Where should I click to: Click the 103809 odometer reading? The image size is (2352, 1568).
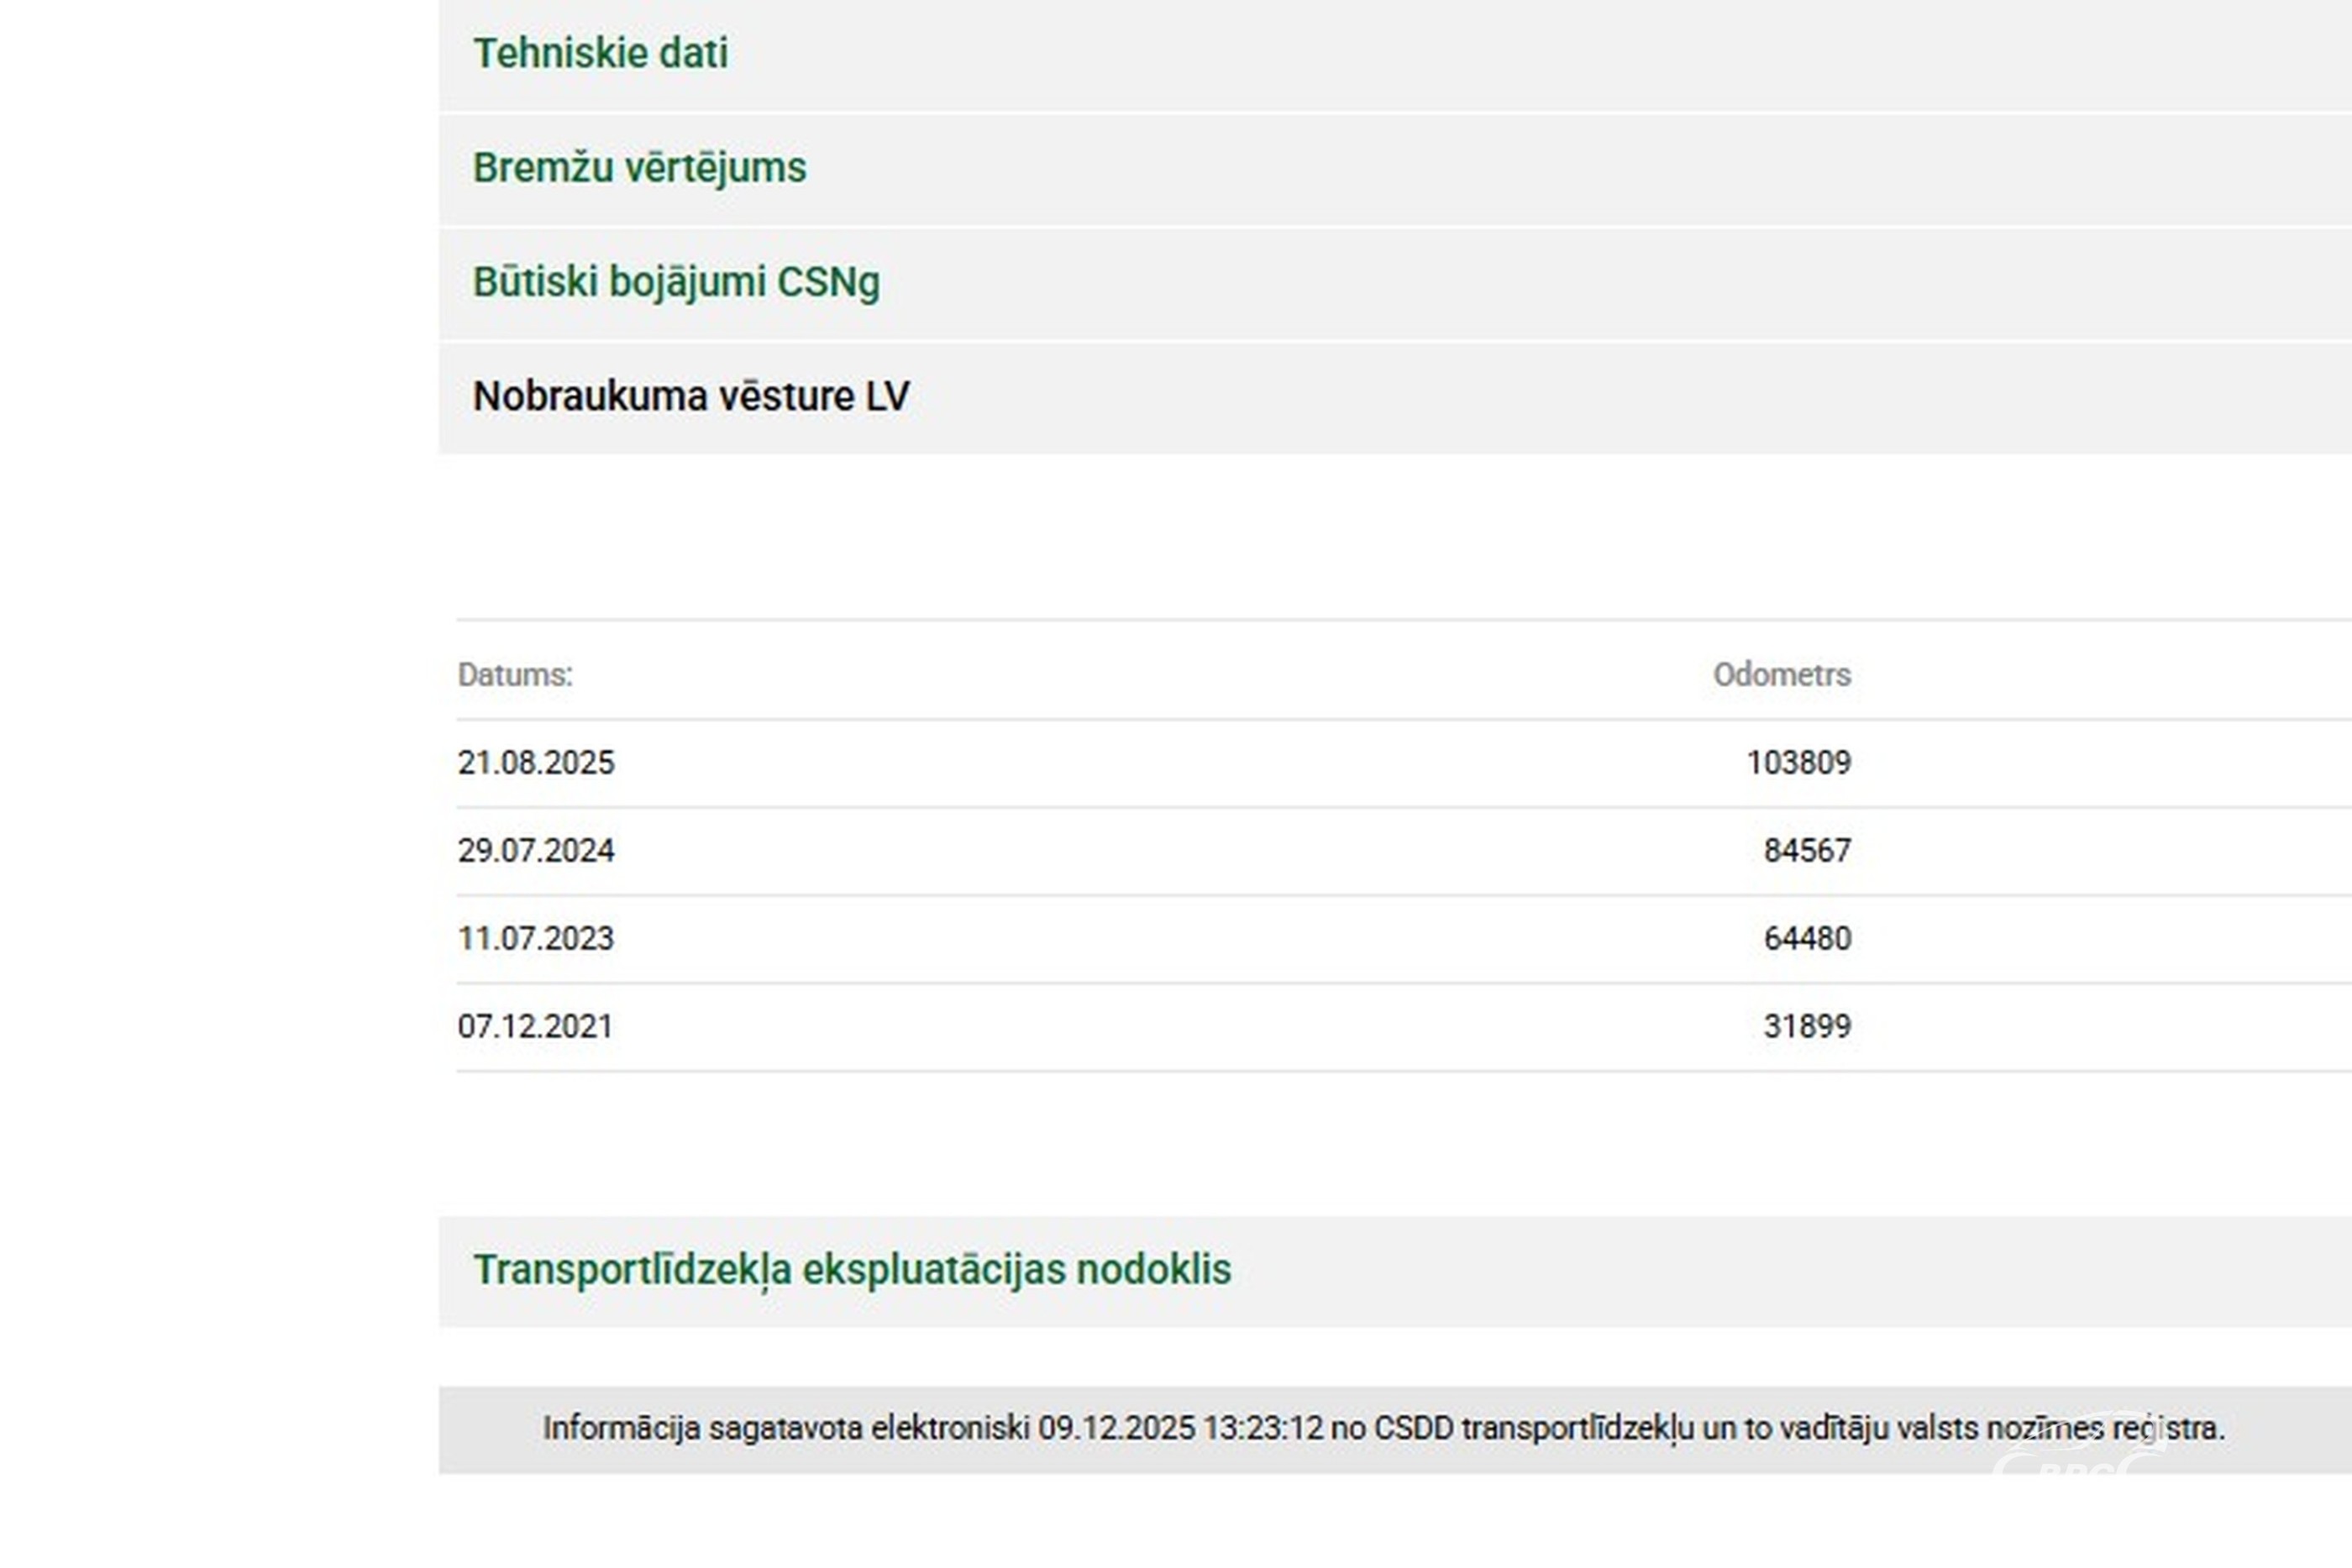click(x=1798, y=763)
